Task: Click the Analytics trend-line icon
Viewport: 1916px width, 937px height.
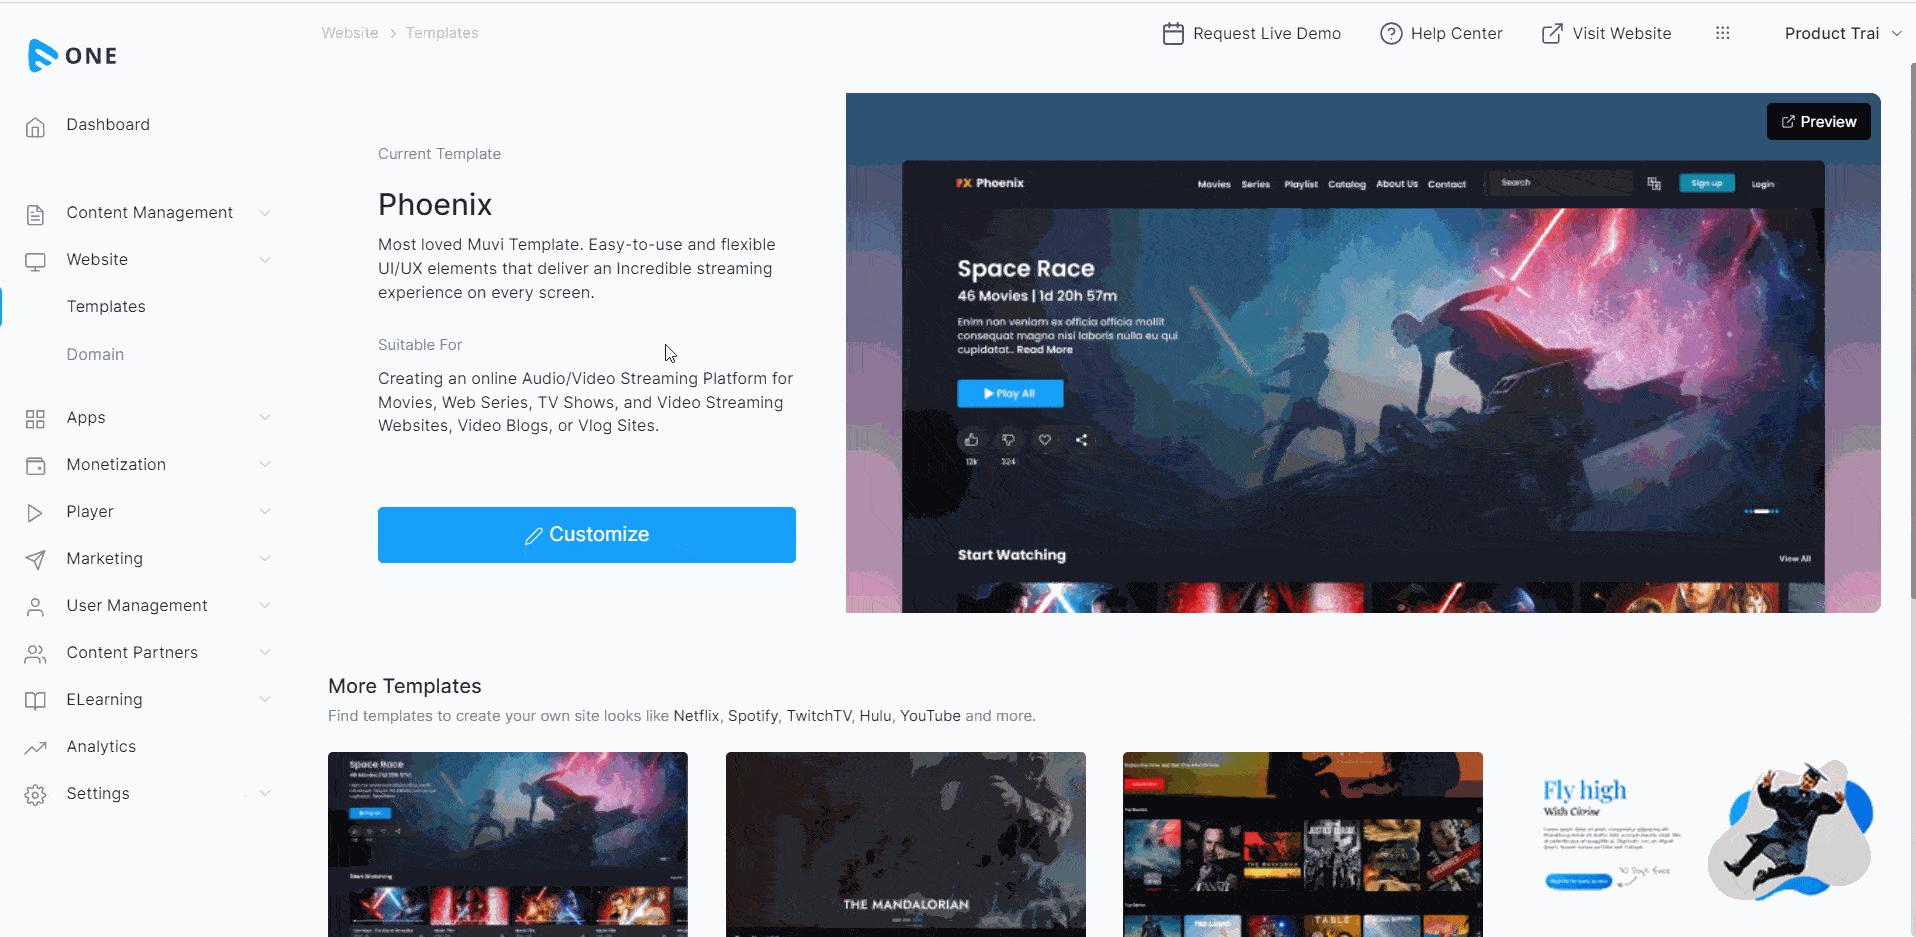Action: pyautogui.click(x=35, y=748)
